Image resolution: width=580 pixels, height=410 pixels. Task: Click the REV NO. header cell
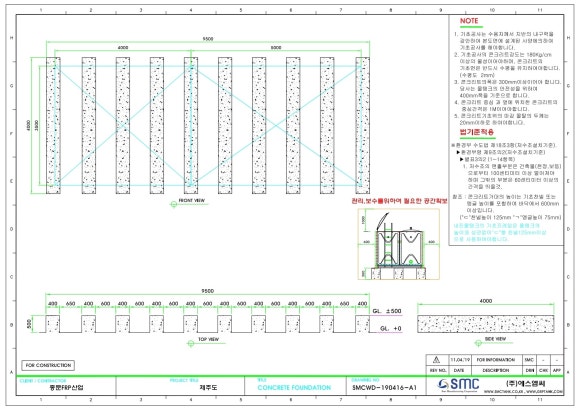[x=438, y=370]
